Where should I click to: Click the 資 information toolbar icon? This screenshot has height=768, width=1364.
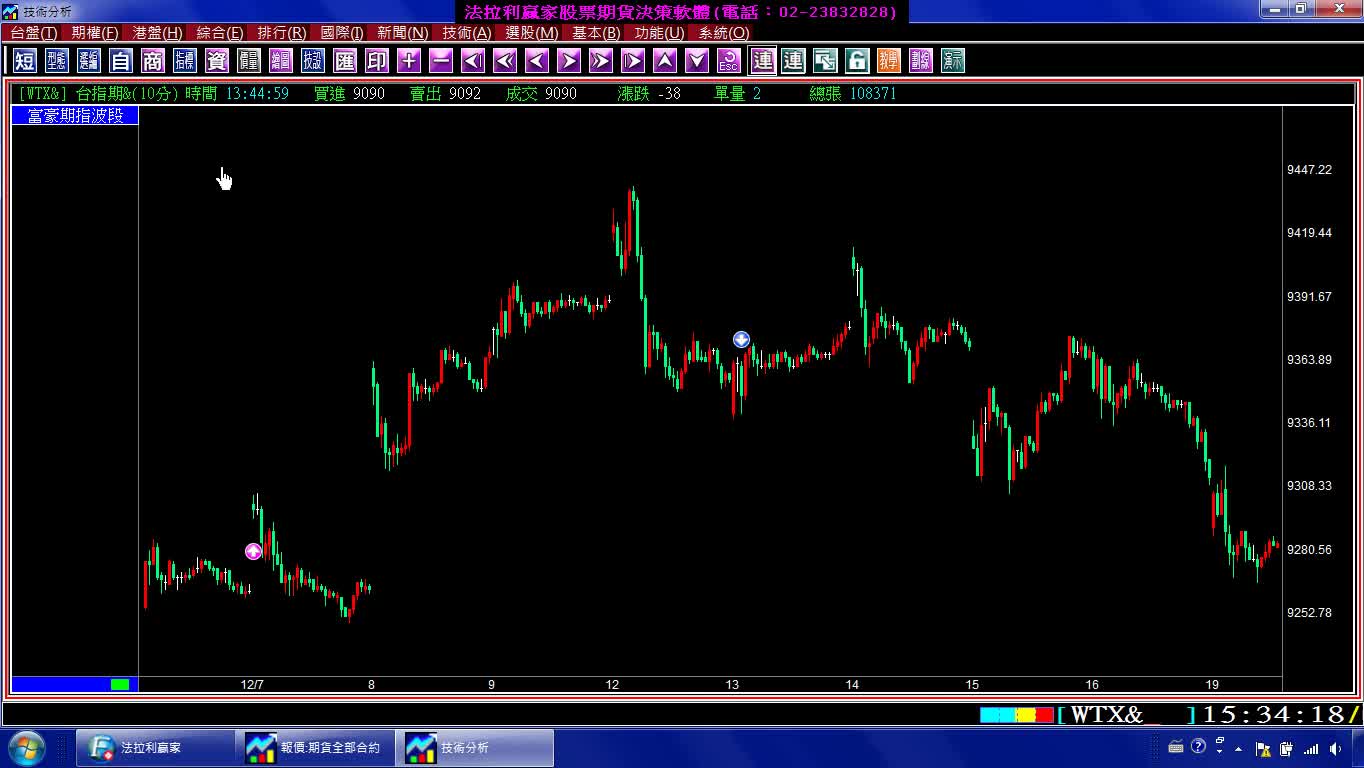click(x=217, y=61)
